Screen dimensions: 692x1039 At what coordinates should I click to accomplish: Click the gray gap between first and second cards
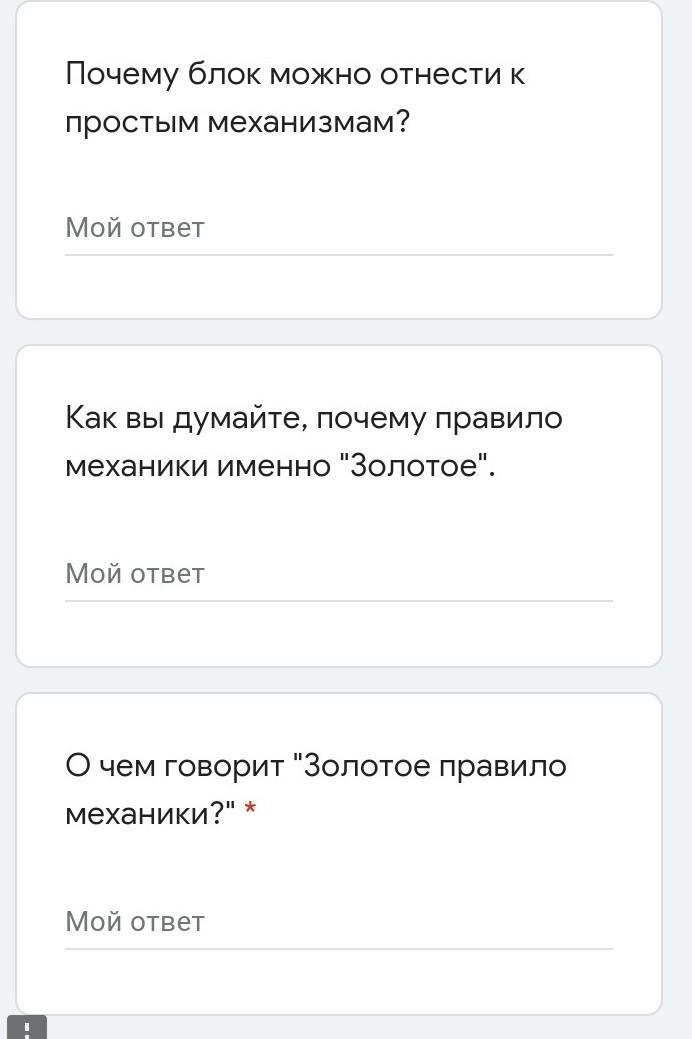pyautogui.click(x=339, y=332)
